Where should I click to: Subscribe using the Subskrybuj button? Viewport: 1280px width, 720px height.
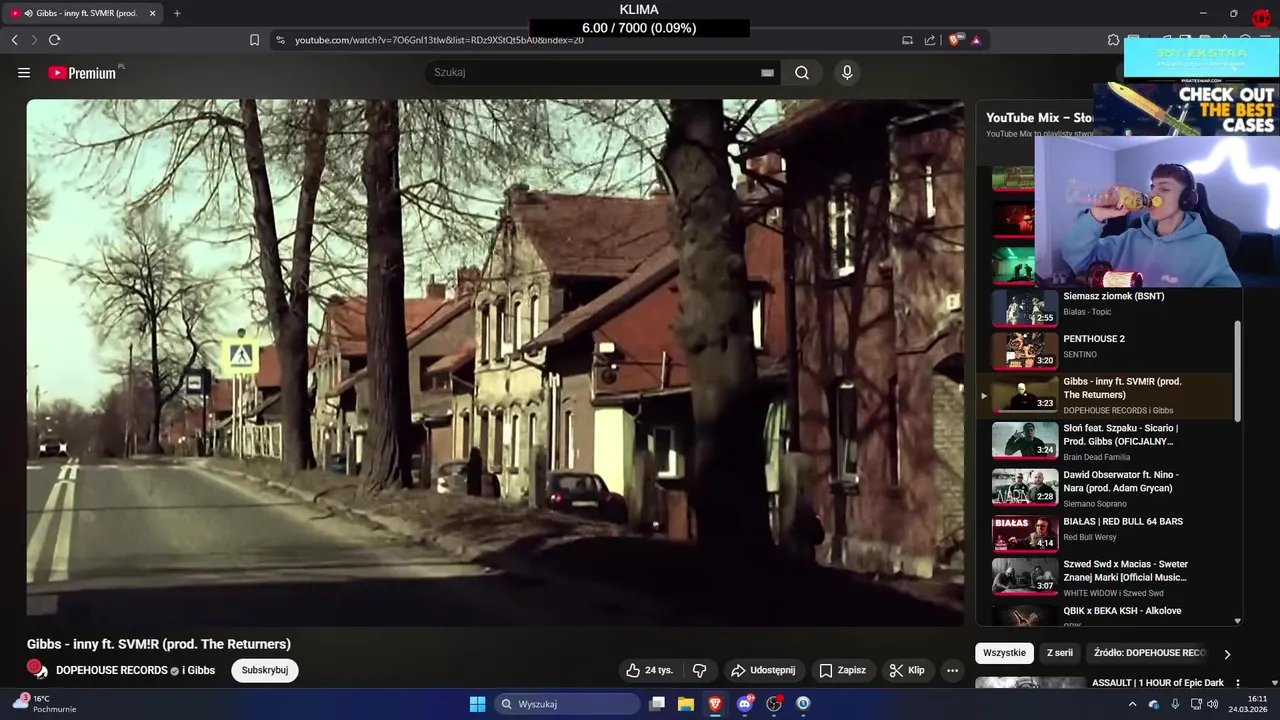point(265,670)
